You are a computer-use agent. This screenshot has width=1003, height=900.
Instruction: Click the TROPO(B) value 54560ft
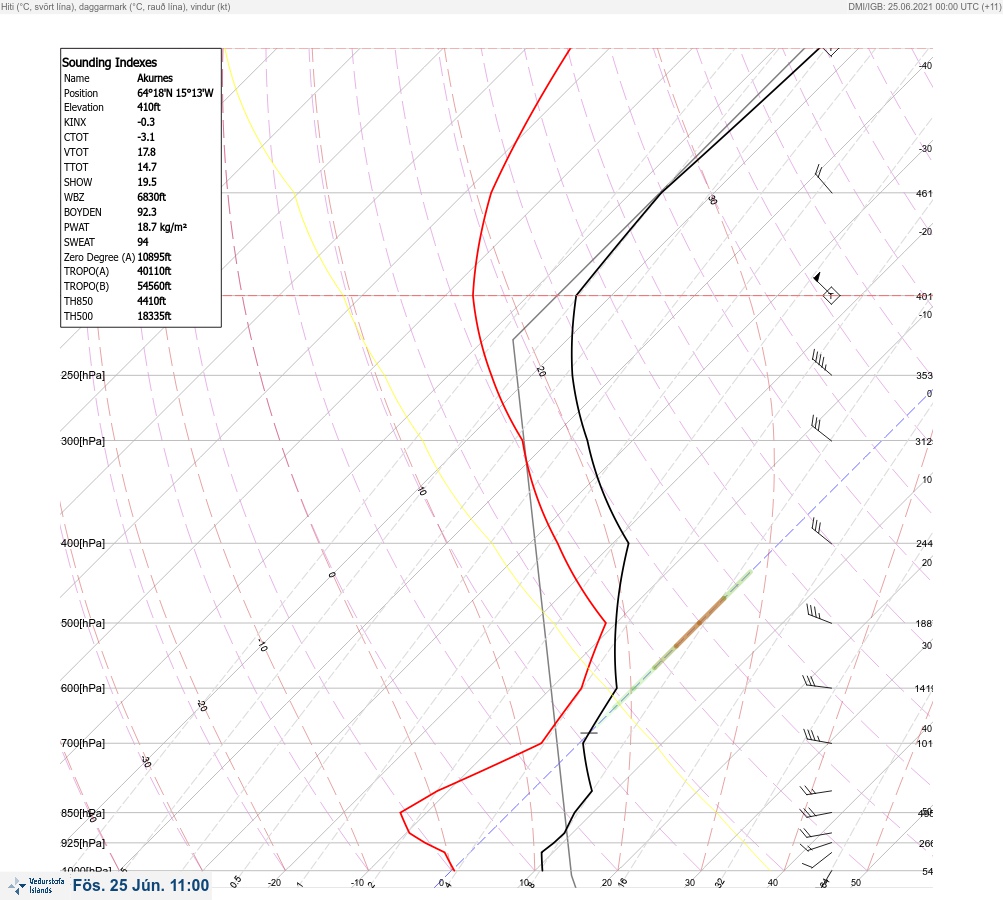[154, 286]
